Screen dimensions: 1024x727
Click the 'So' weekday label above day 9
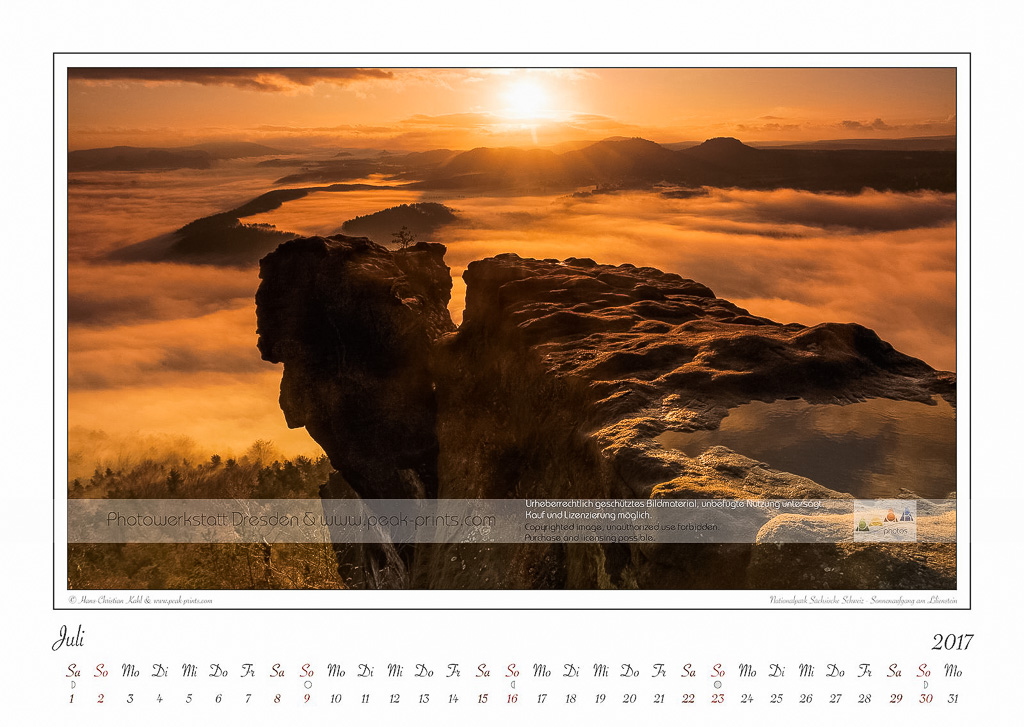(307, 671)
